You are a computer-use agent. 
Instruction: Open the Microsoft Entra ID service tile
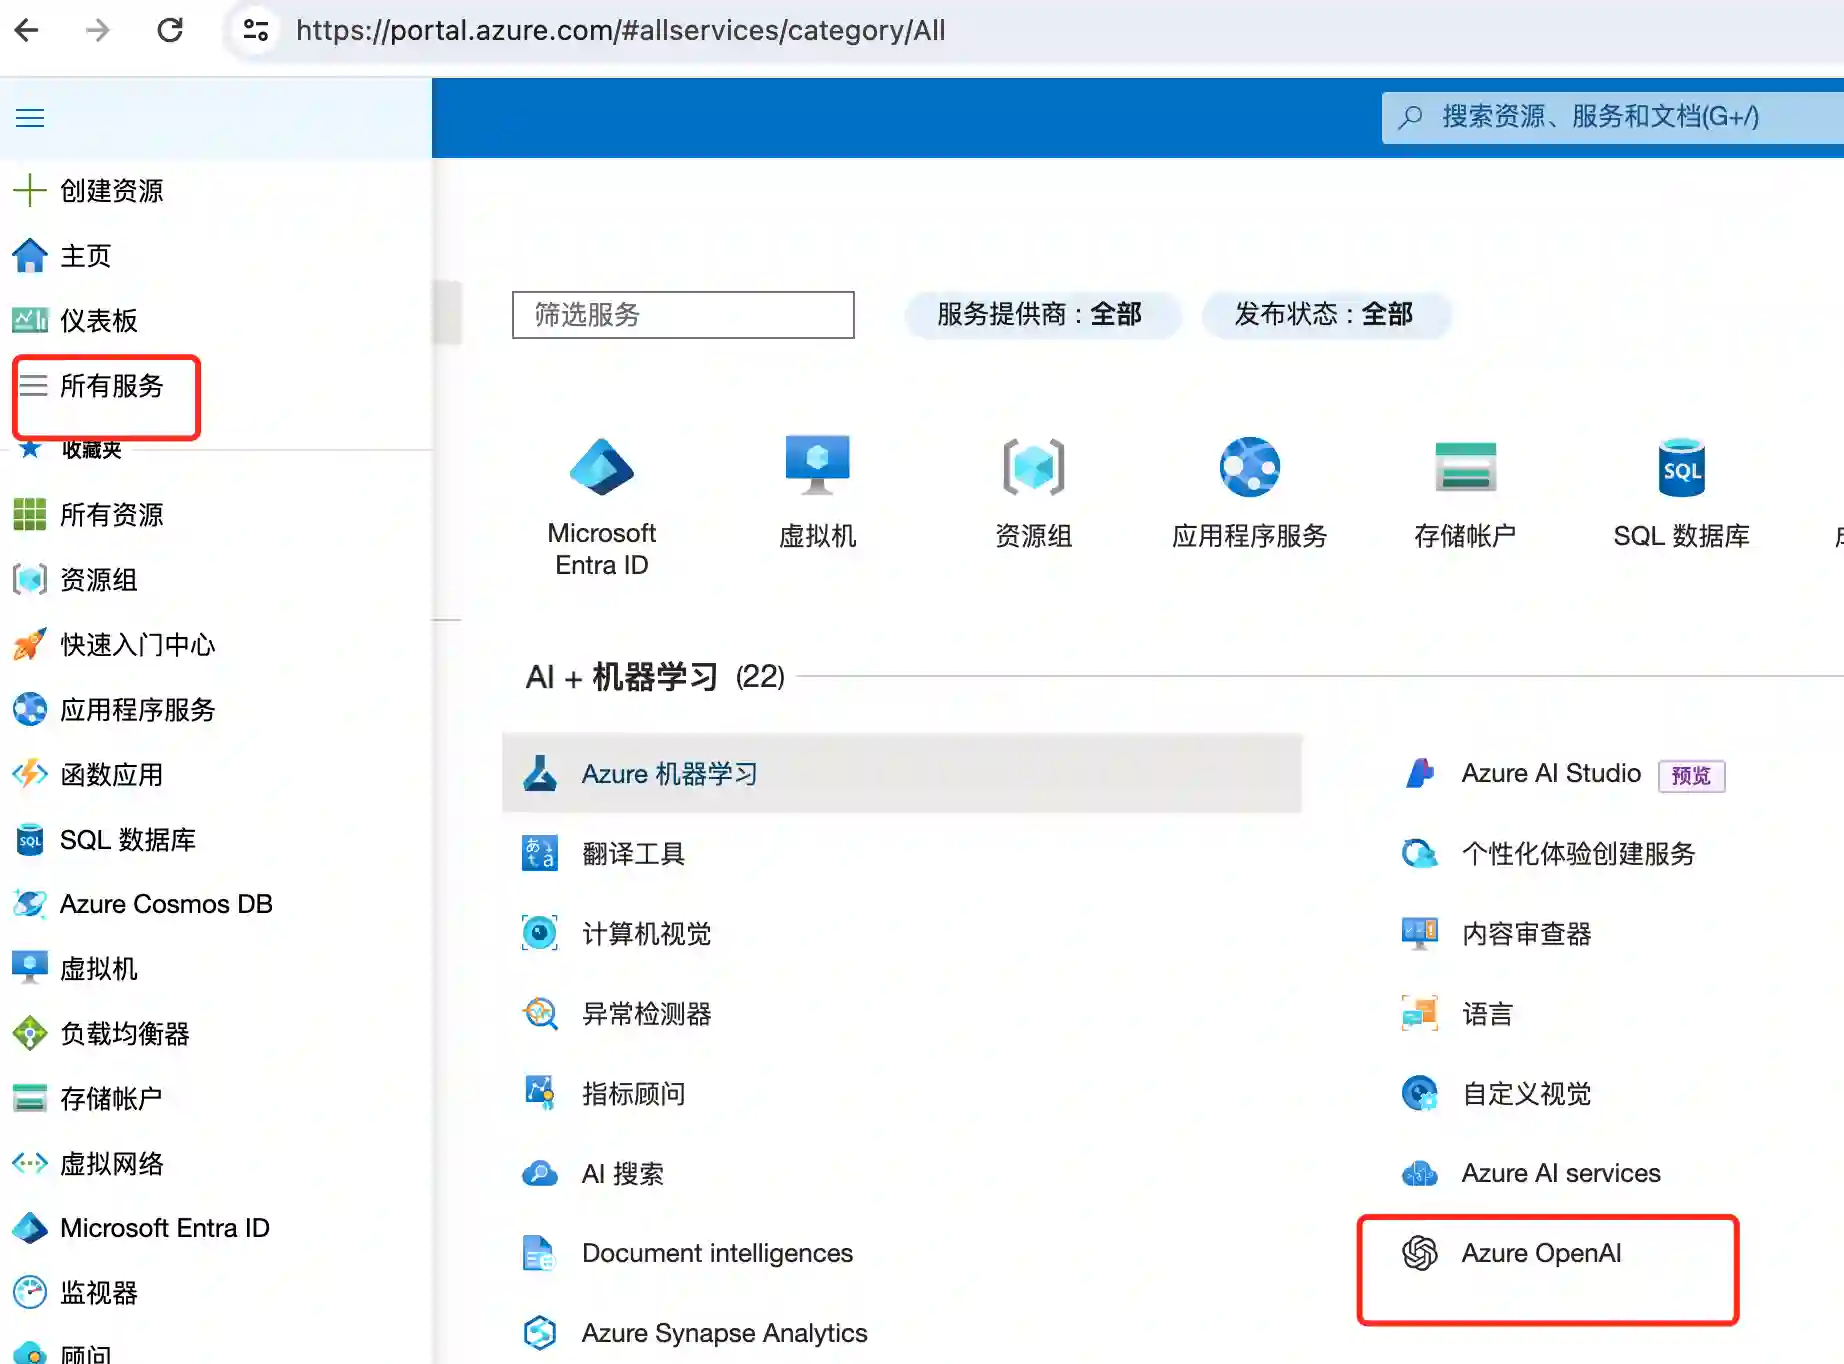pos(602,507)
